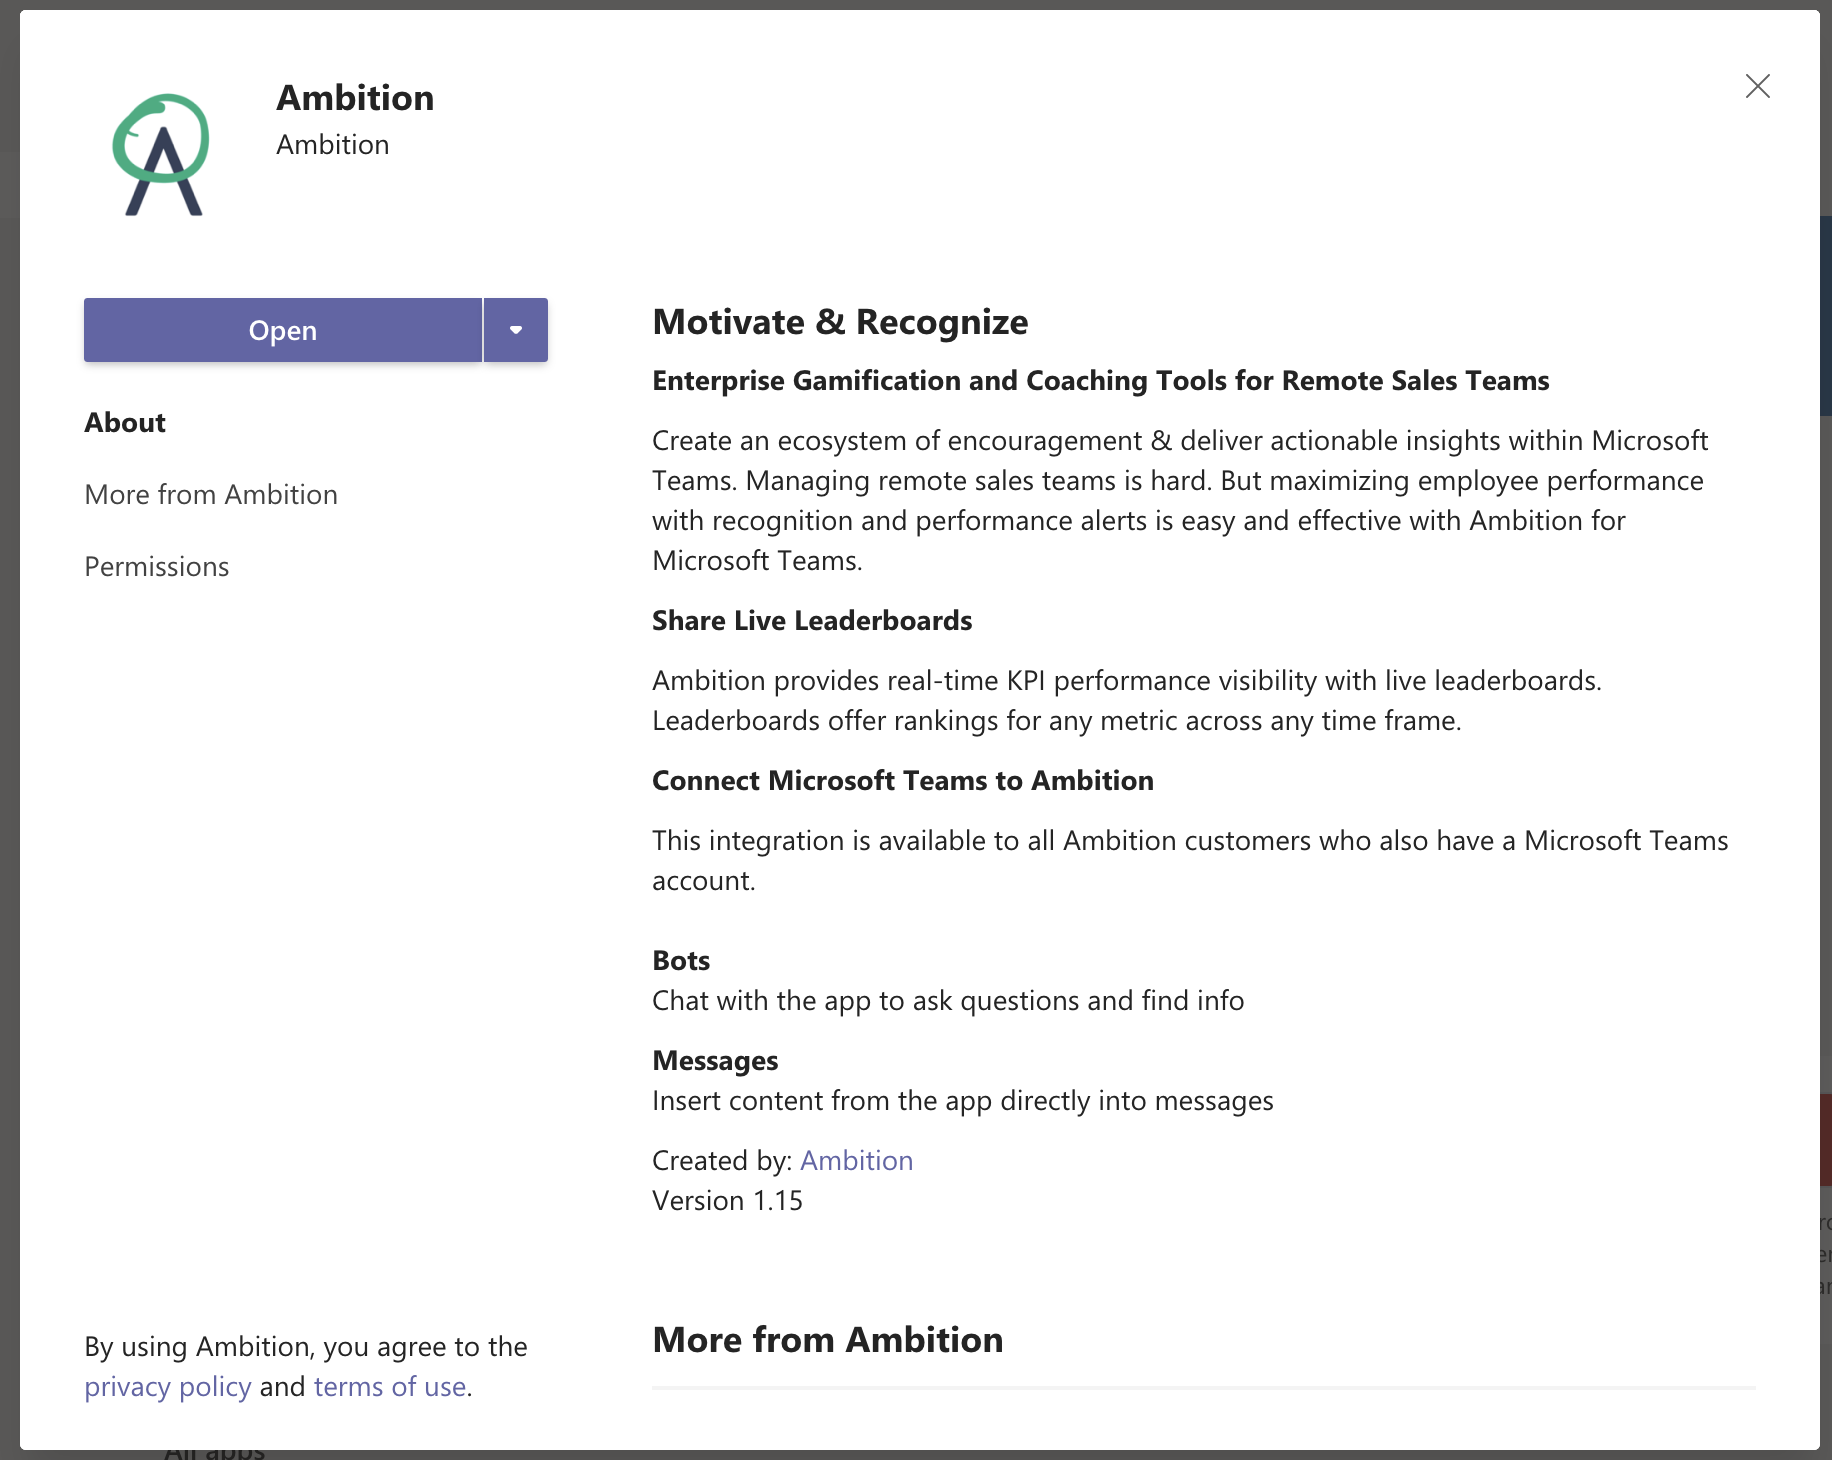Click the bold Ambition app title
1832x1460 pixels.
[x=355, y=98]
